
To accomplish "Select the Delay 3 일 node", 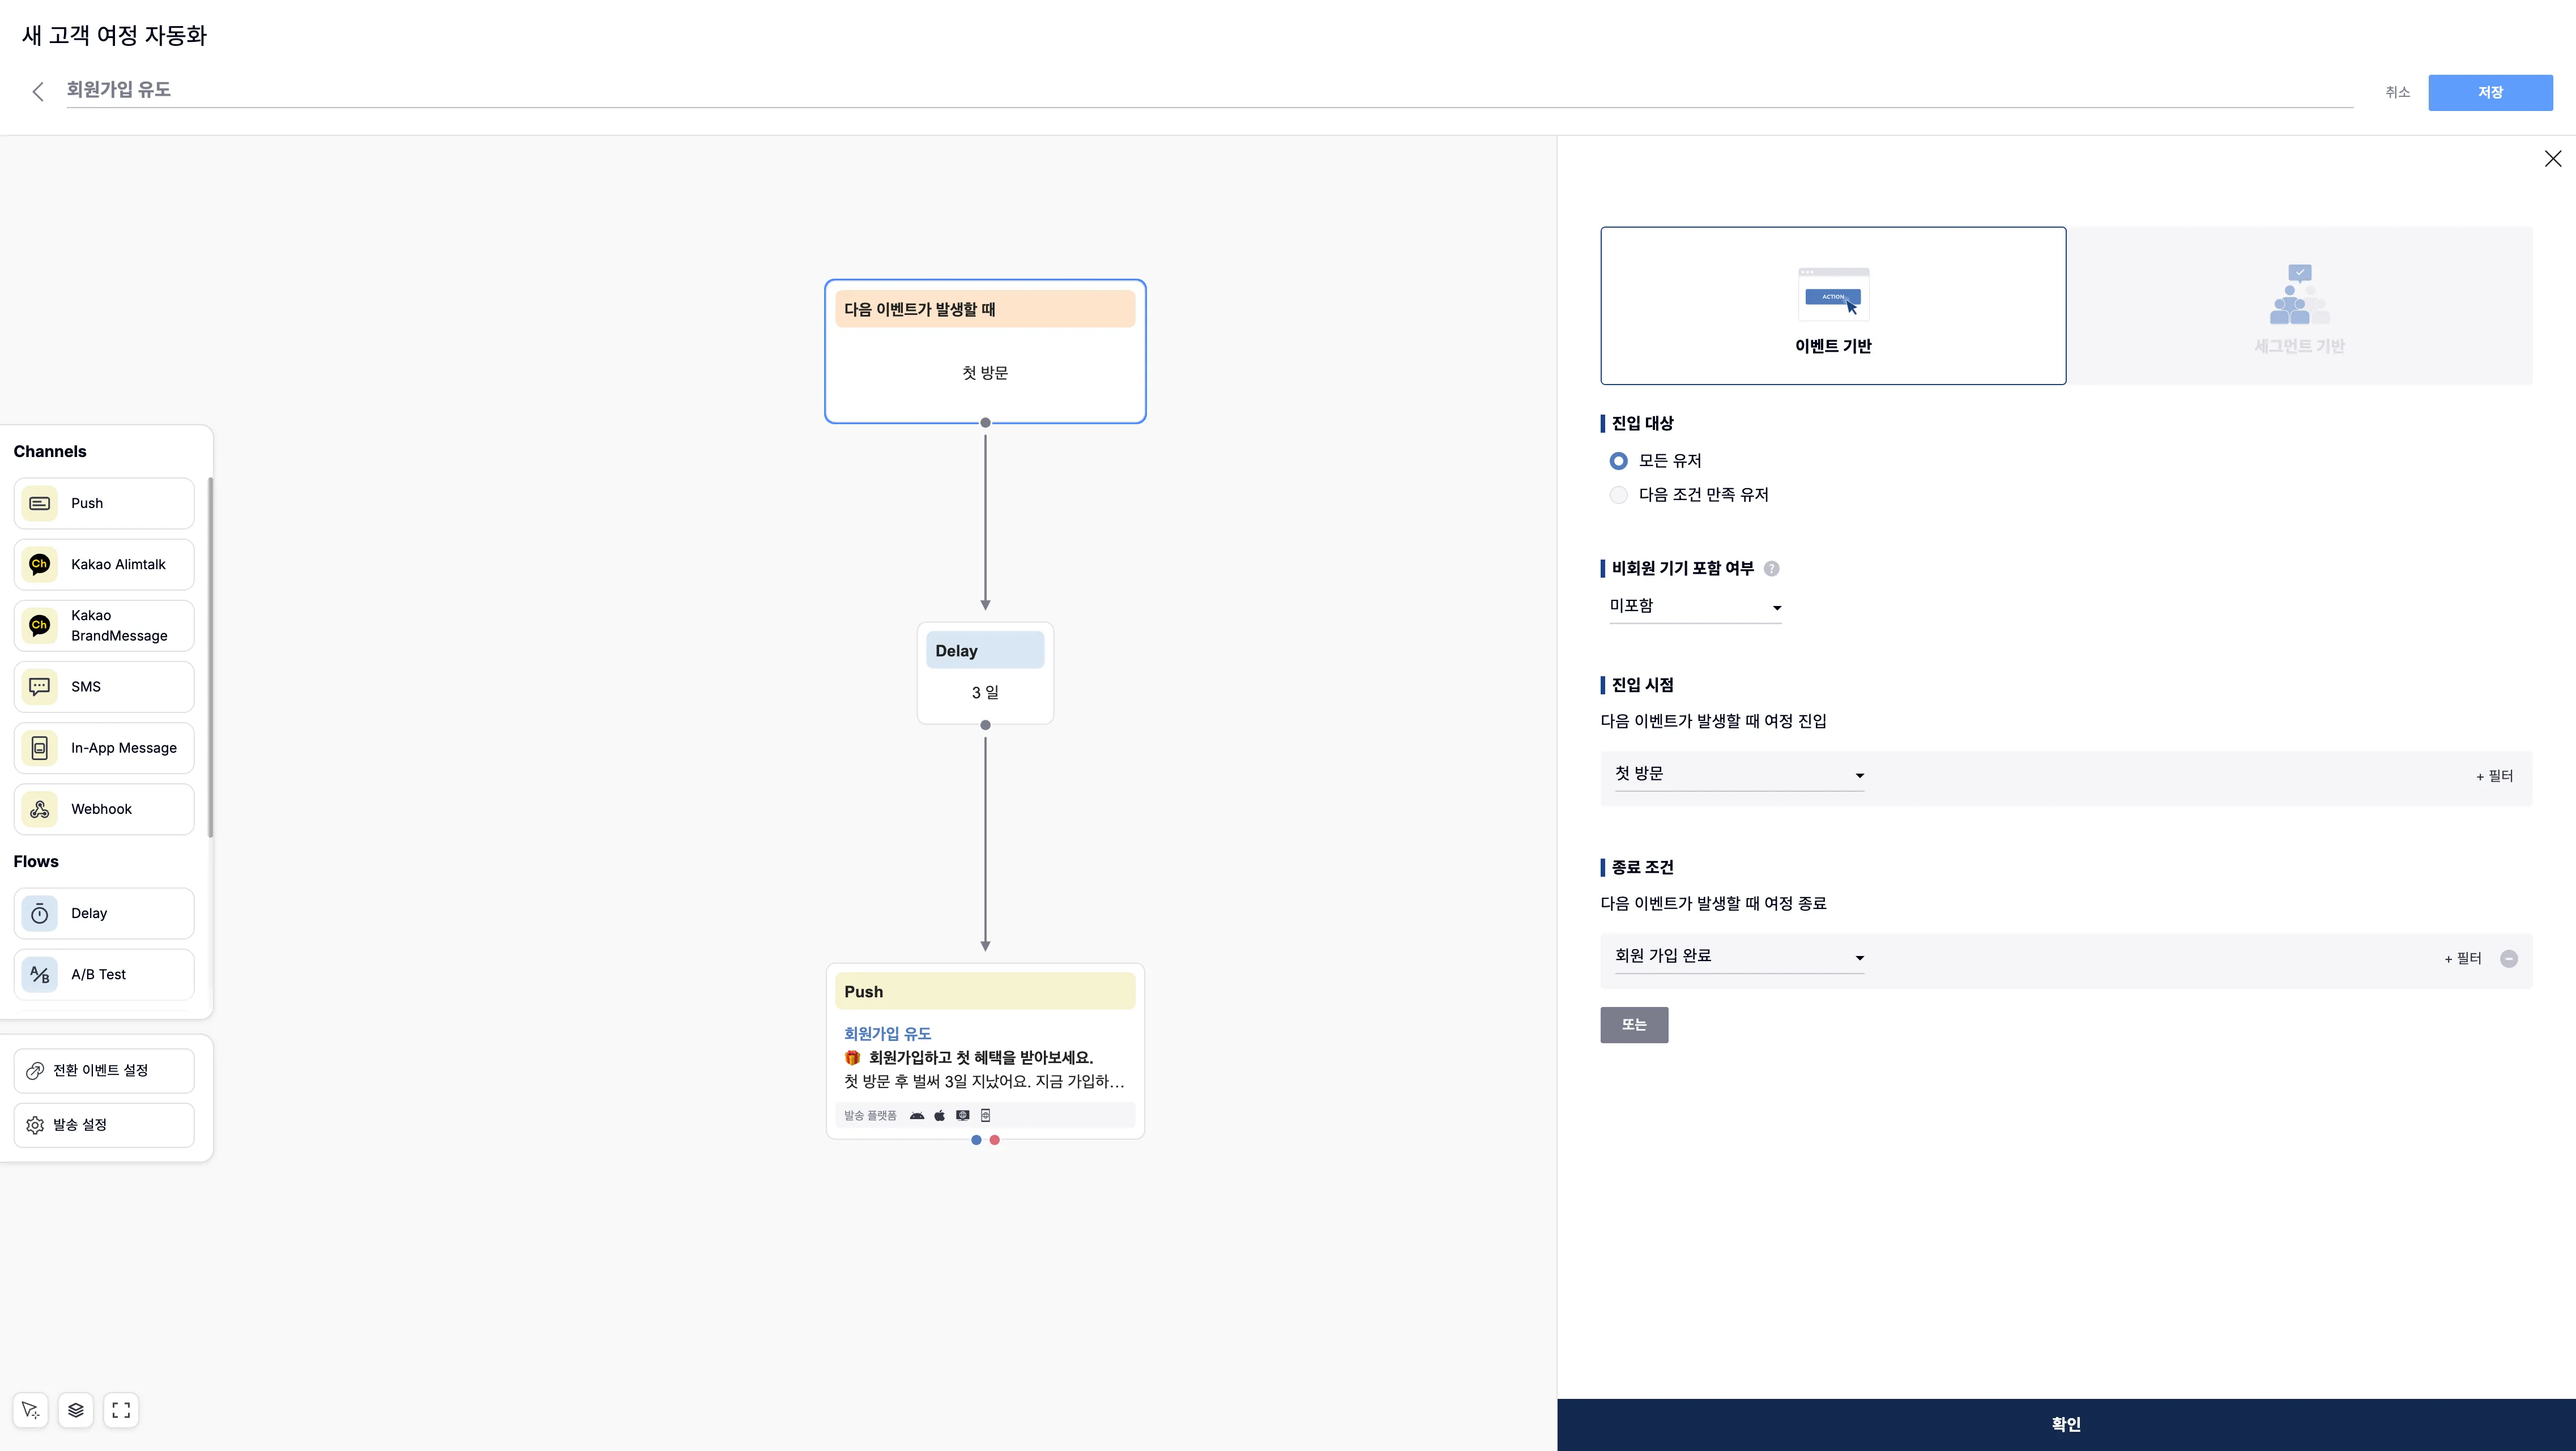I will tap(985, 673).
